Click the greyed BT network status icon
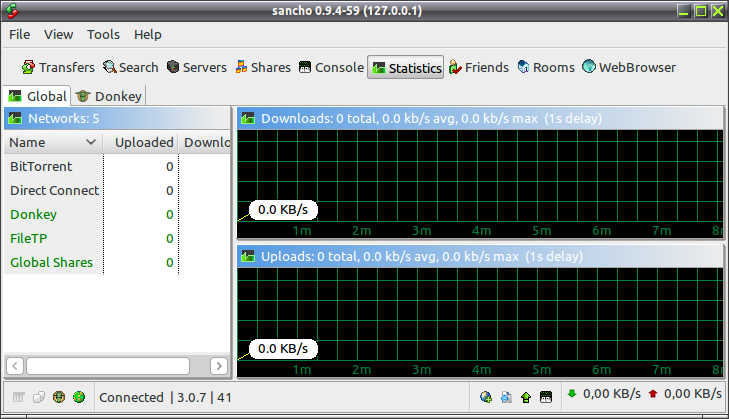The image size is (729, 419). point(19,397)
